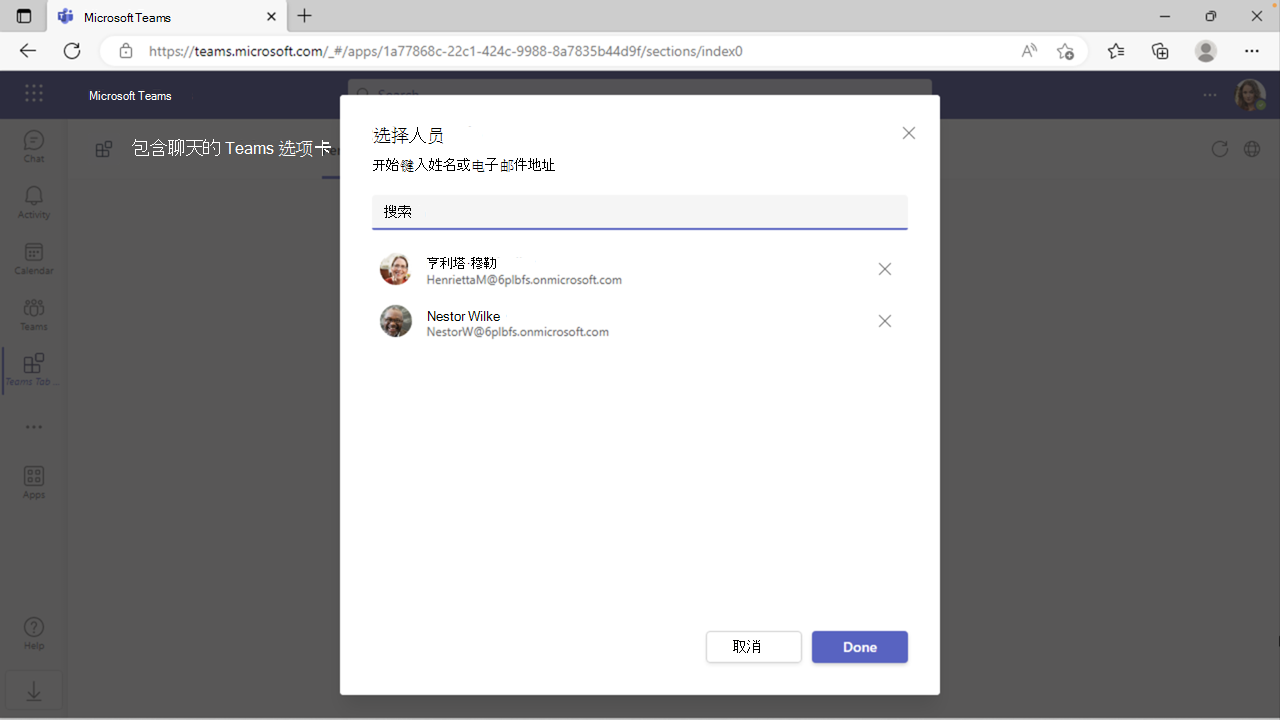1280x720 pixels.
Task: Open the browser profile icon
Action: click(x=1206, y=51)
